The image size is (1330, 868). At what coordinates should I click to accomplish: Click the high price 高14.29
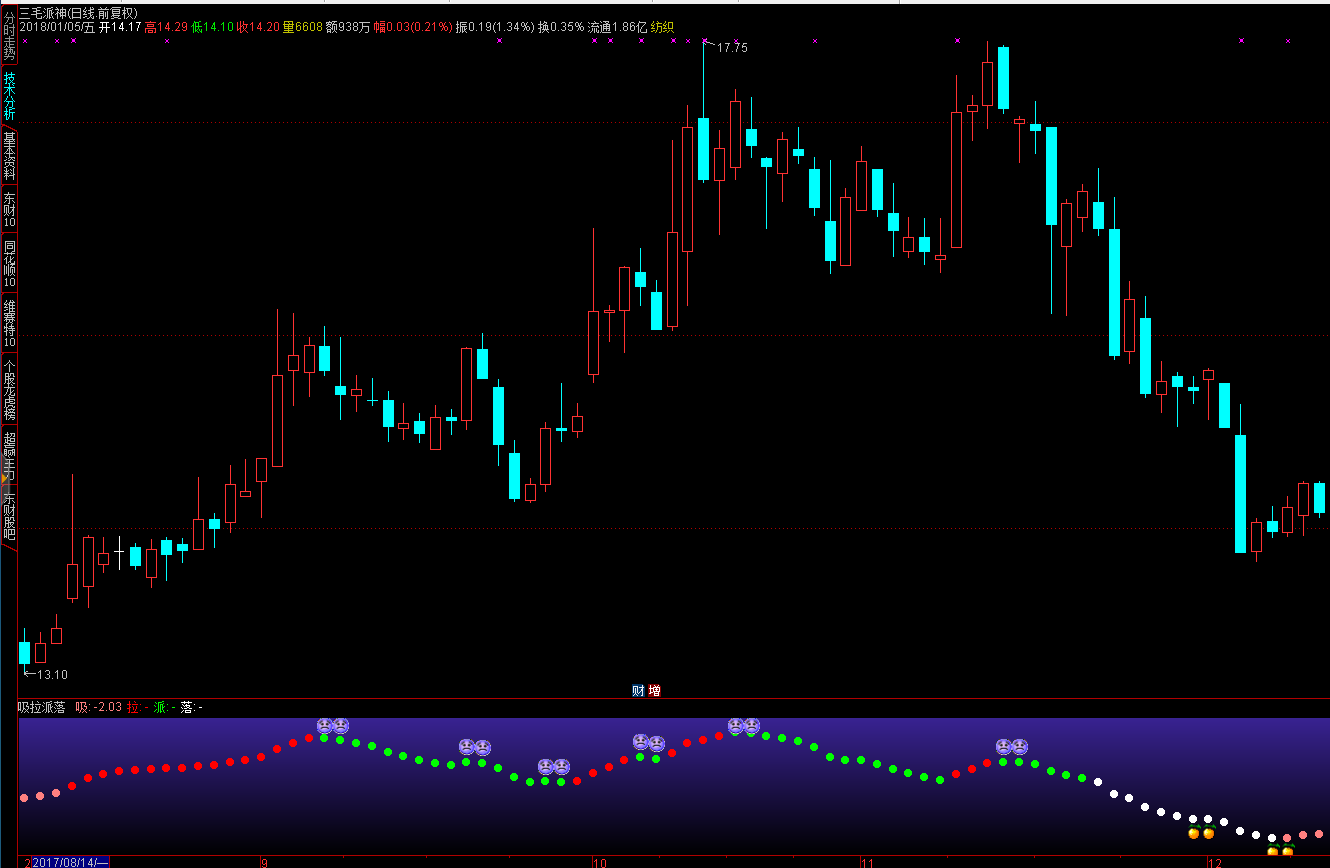[x=166, y=27]
